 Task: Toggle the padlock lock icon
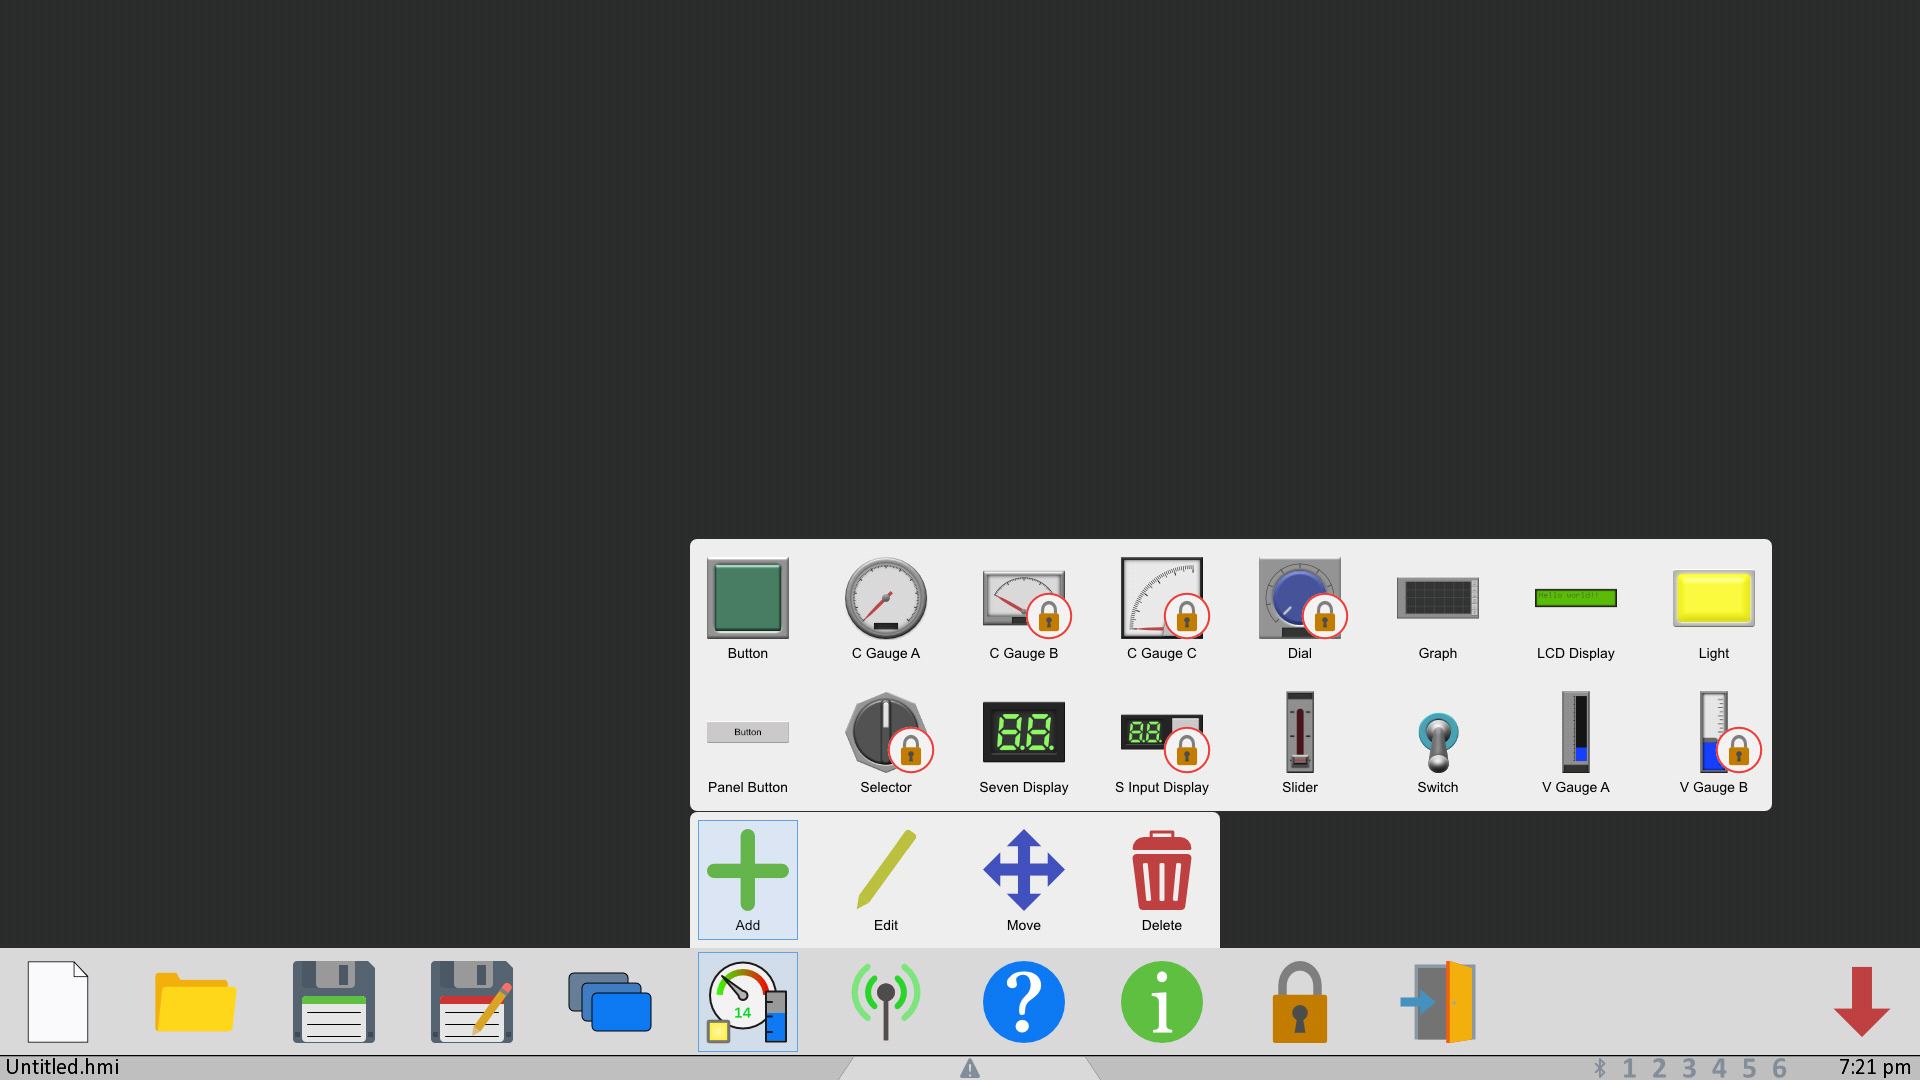(x=1299, y=1001)
